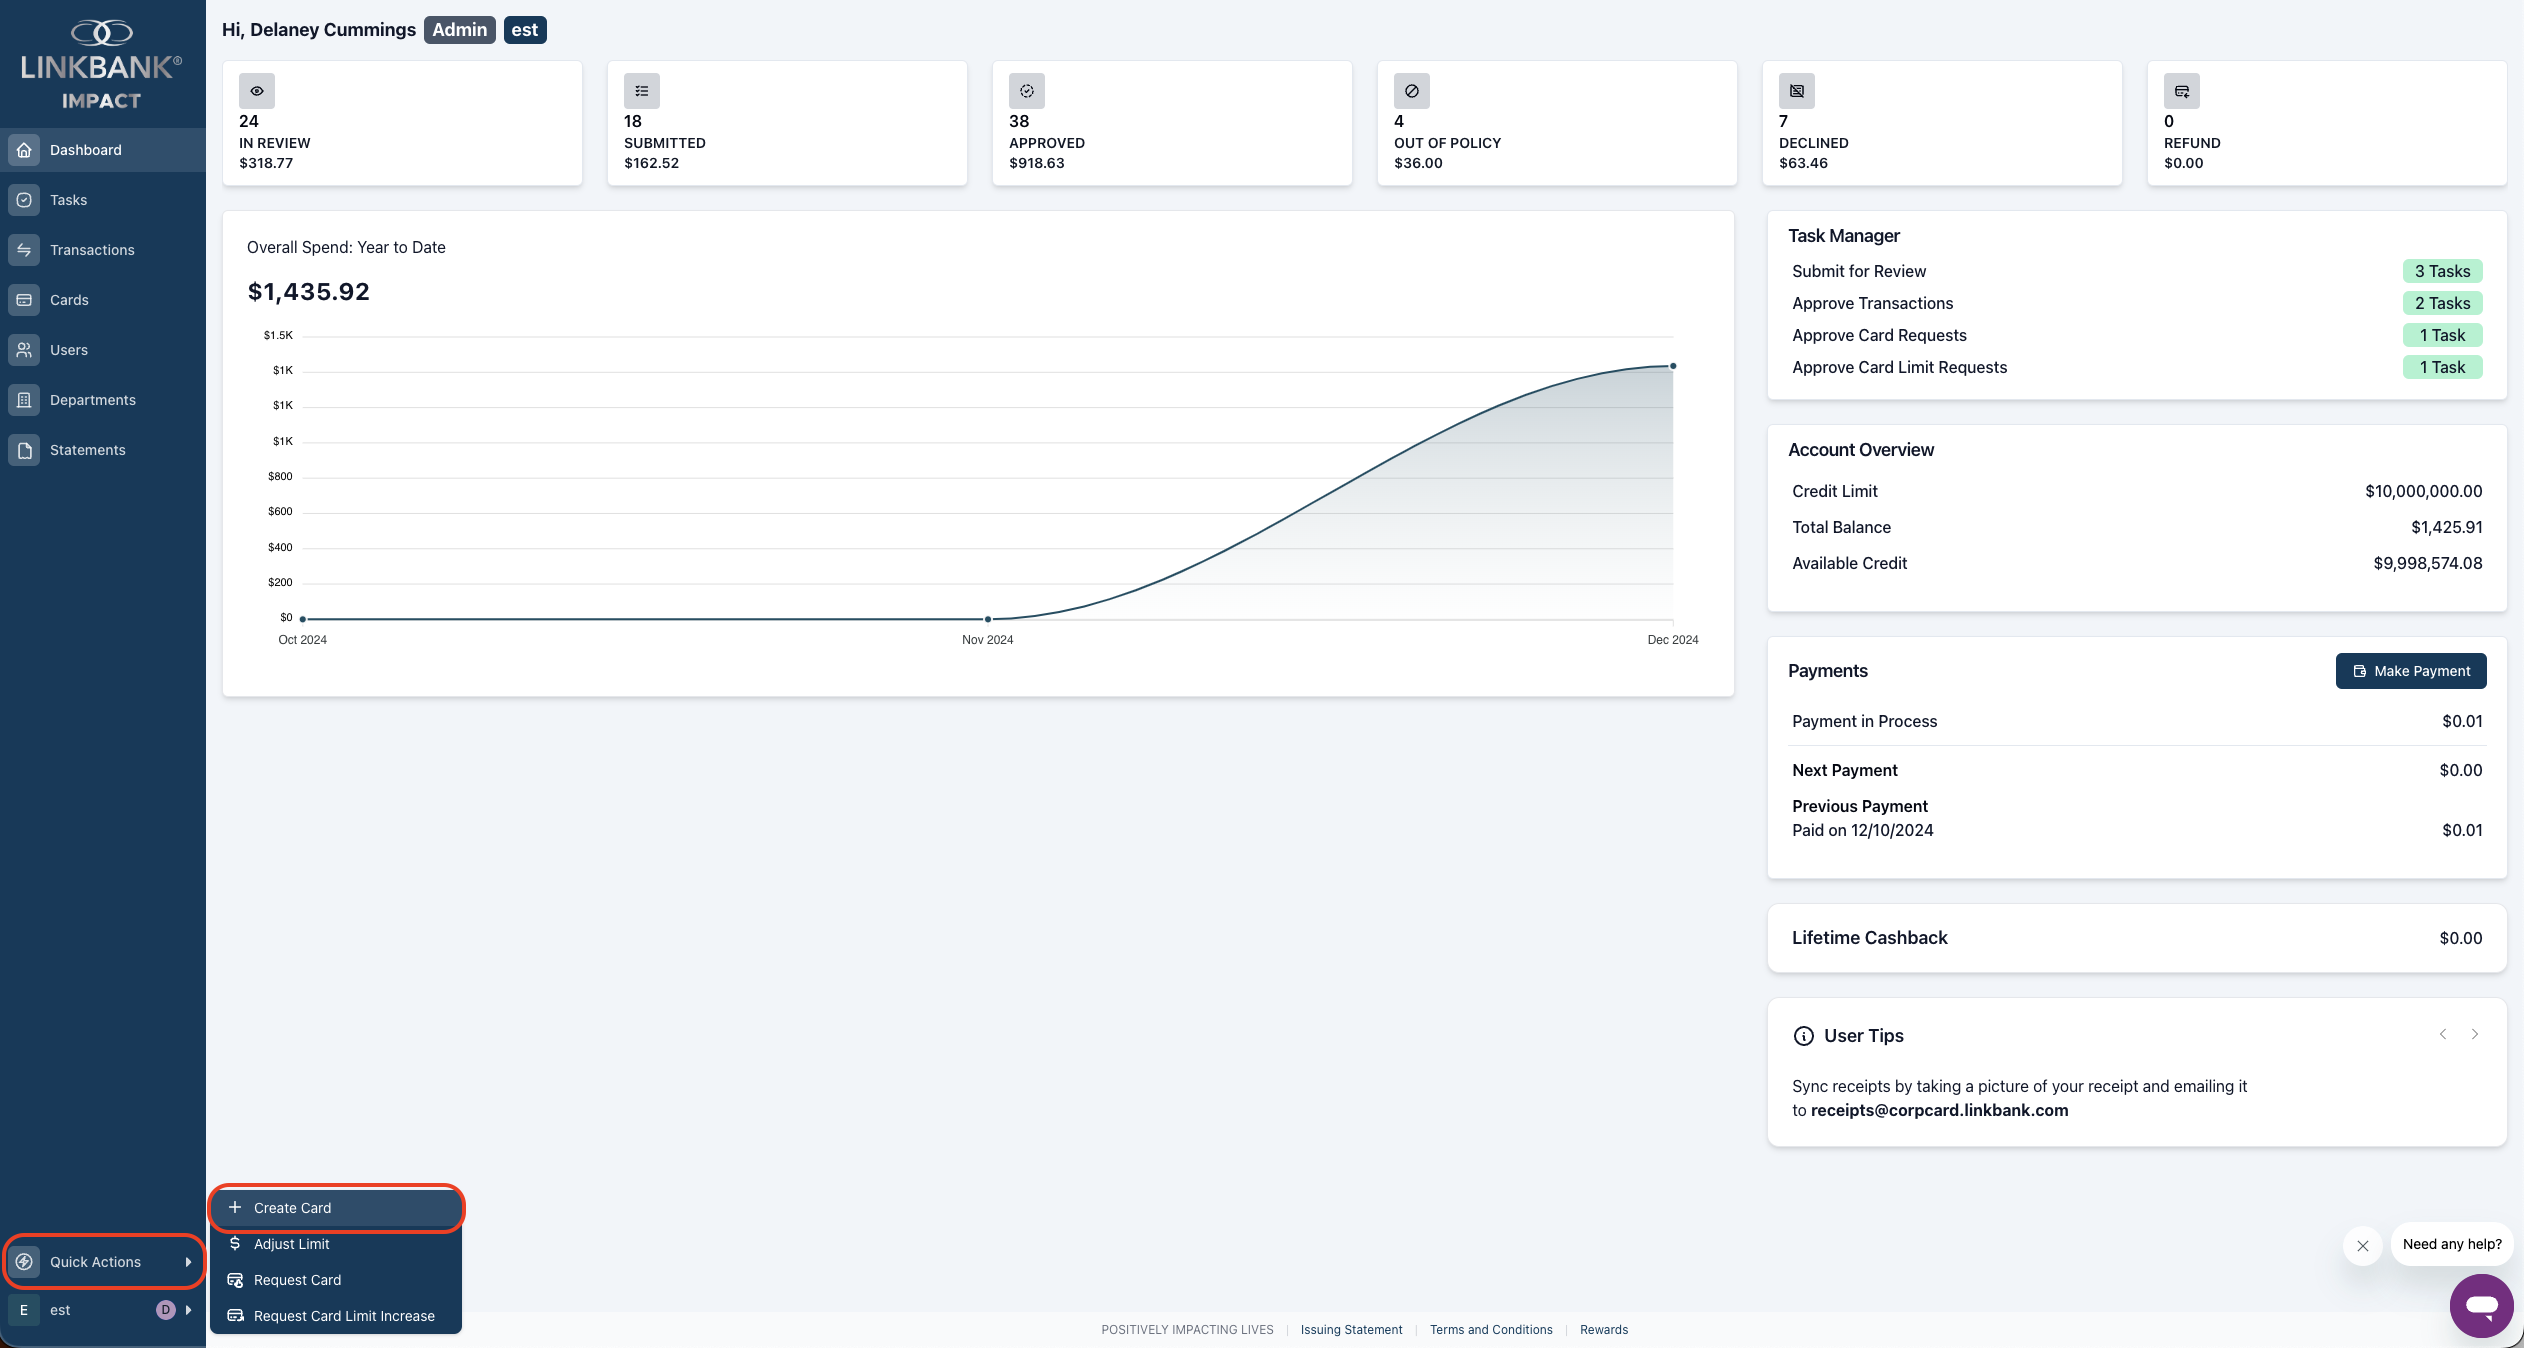Open the Users people icon
2524x1348 pixels.
(x=24, y=350)
